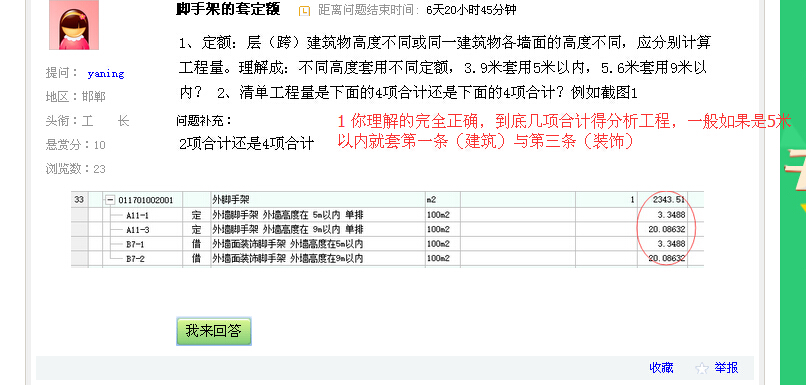Click the 定 type cell for A11-1

click(196, 215)
